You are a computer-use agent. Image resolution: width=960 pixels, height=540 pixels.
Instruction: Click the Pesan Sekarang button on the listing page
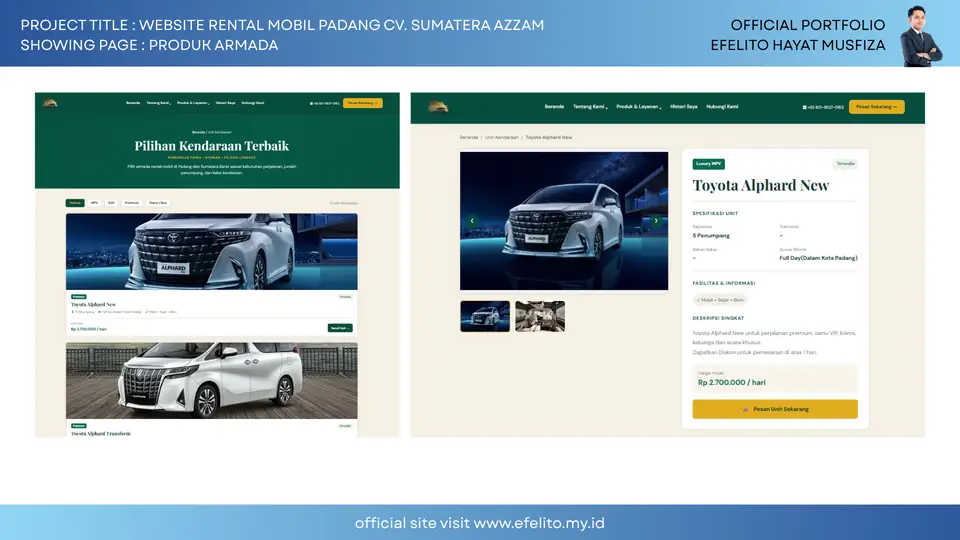pos(362,103)
